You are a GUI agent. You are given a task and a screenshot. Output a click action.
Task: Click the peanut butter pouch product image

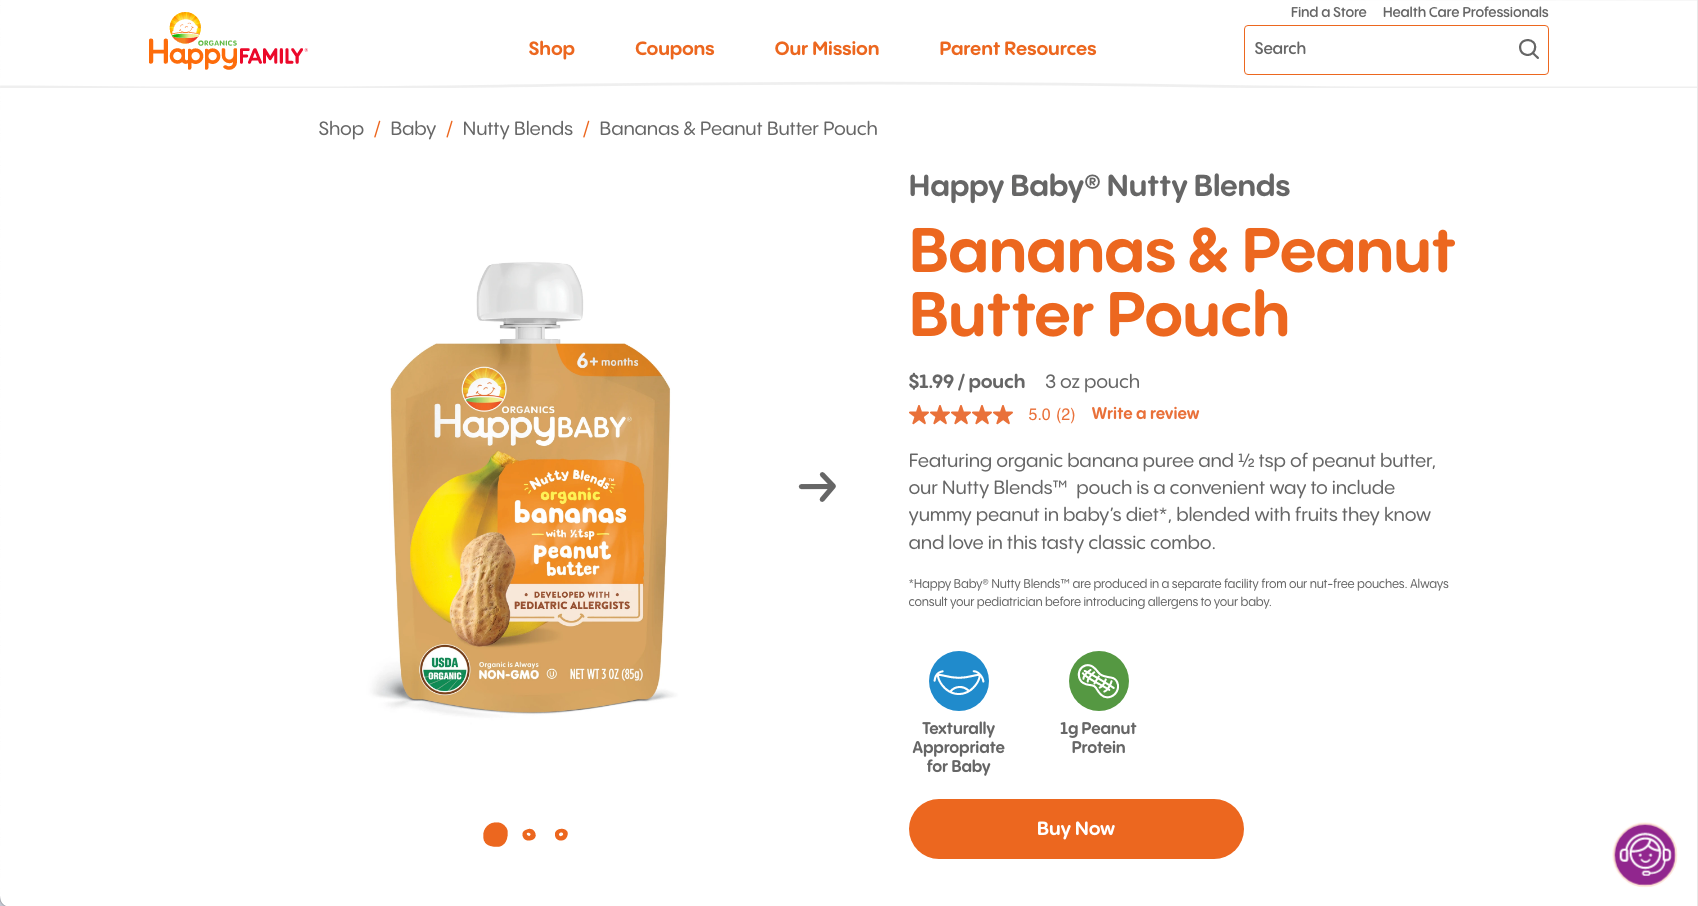tap(530, 488)
